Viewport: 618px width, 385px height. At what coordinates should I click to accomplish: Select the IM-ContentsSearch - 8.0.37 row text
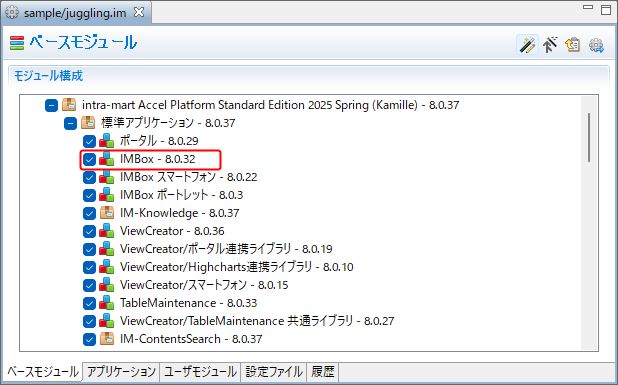[x=191, y=339]
